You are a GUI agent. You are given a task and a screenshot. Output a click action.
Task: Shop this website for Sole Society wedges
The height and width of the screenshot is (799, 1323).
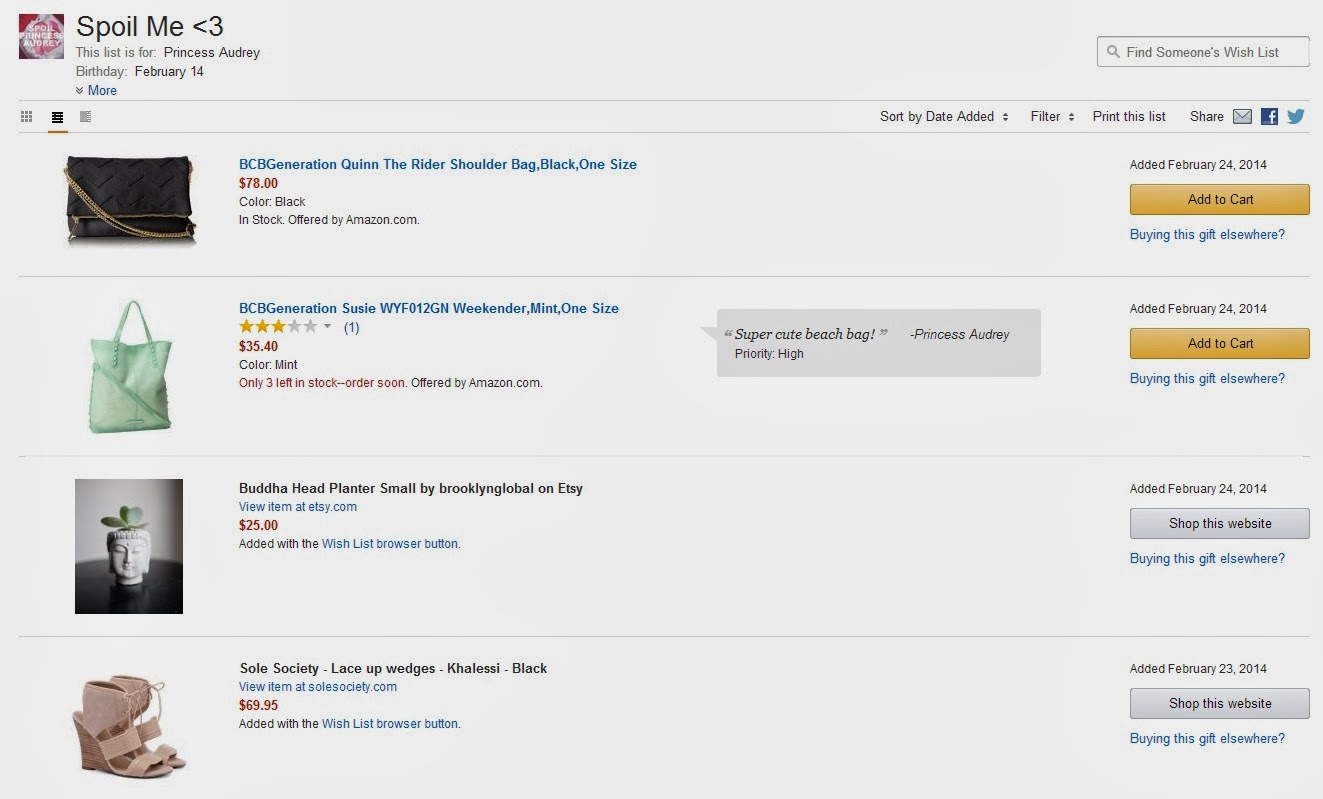[x=1220, y=703]
